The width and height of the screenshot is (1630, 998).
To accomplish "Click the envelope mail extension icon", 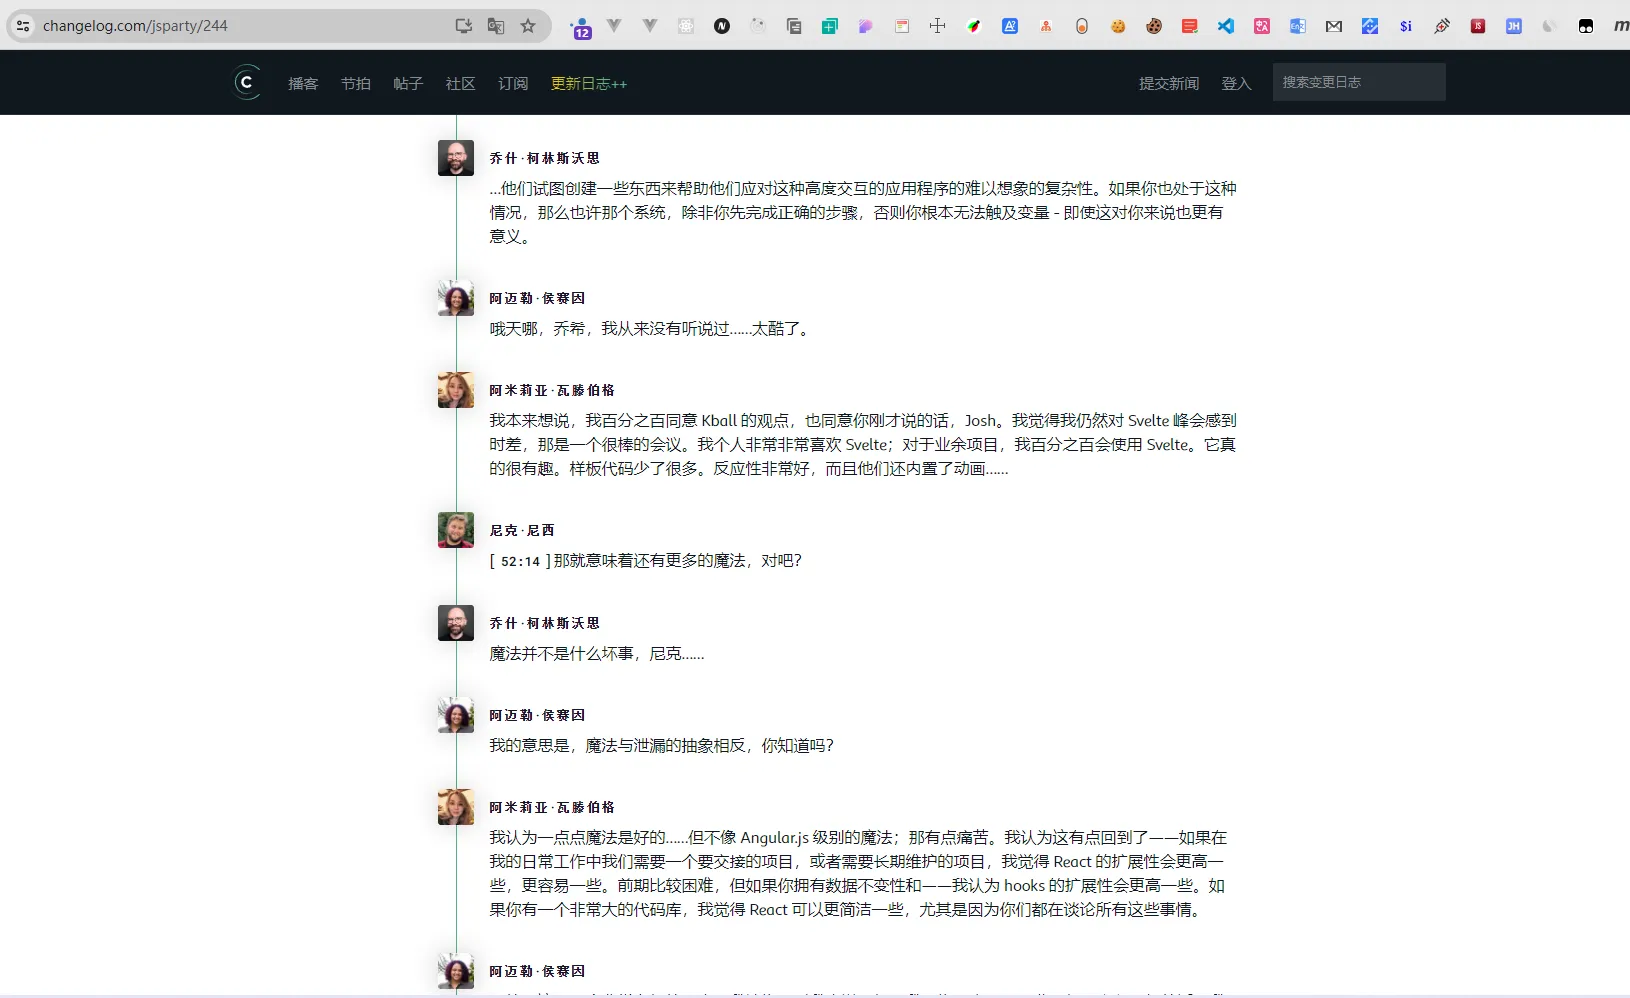I will 1334,26.
